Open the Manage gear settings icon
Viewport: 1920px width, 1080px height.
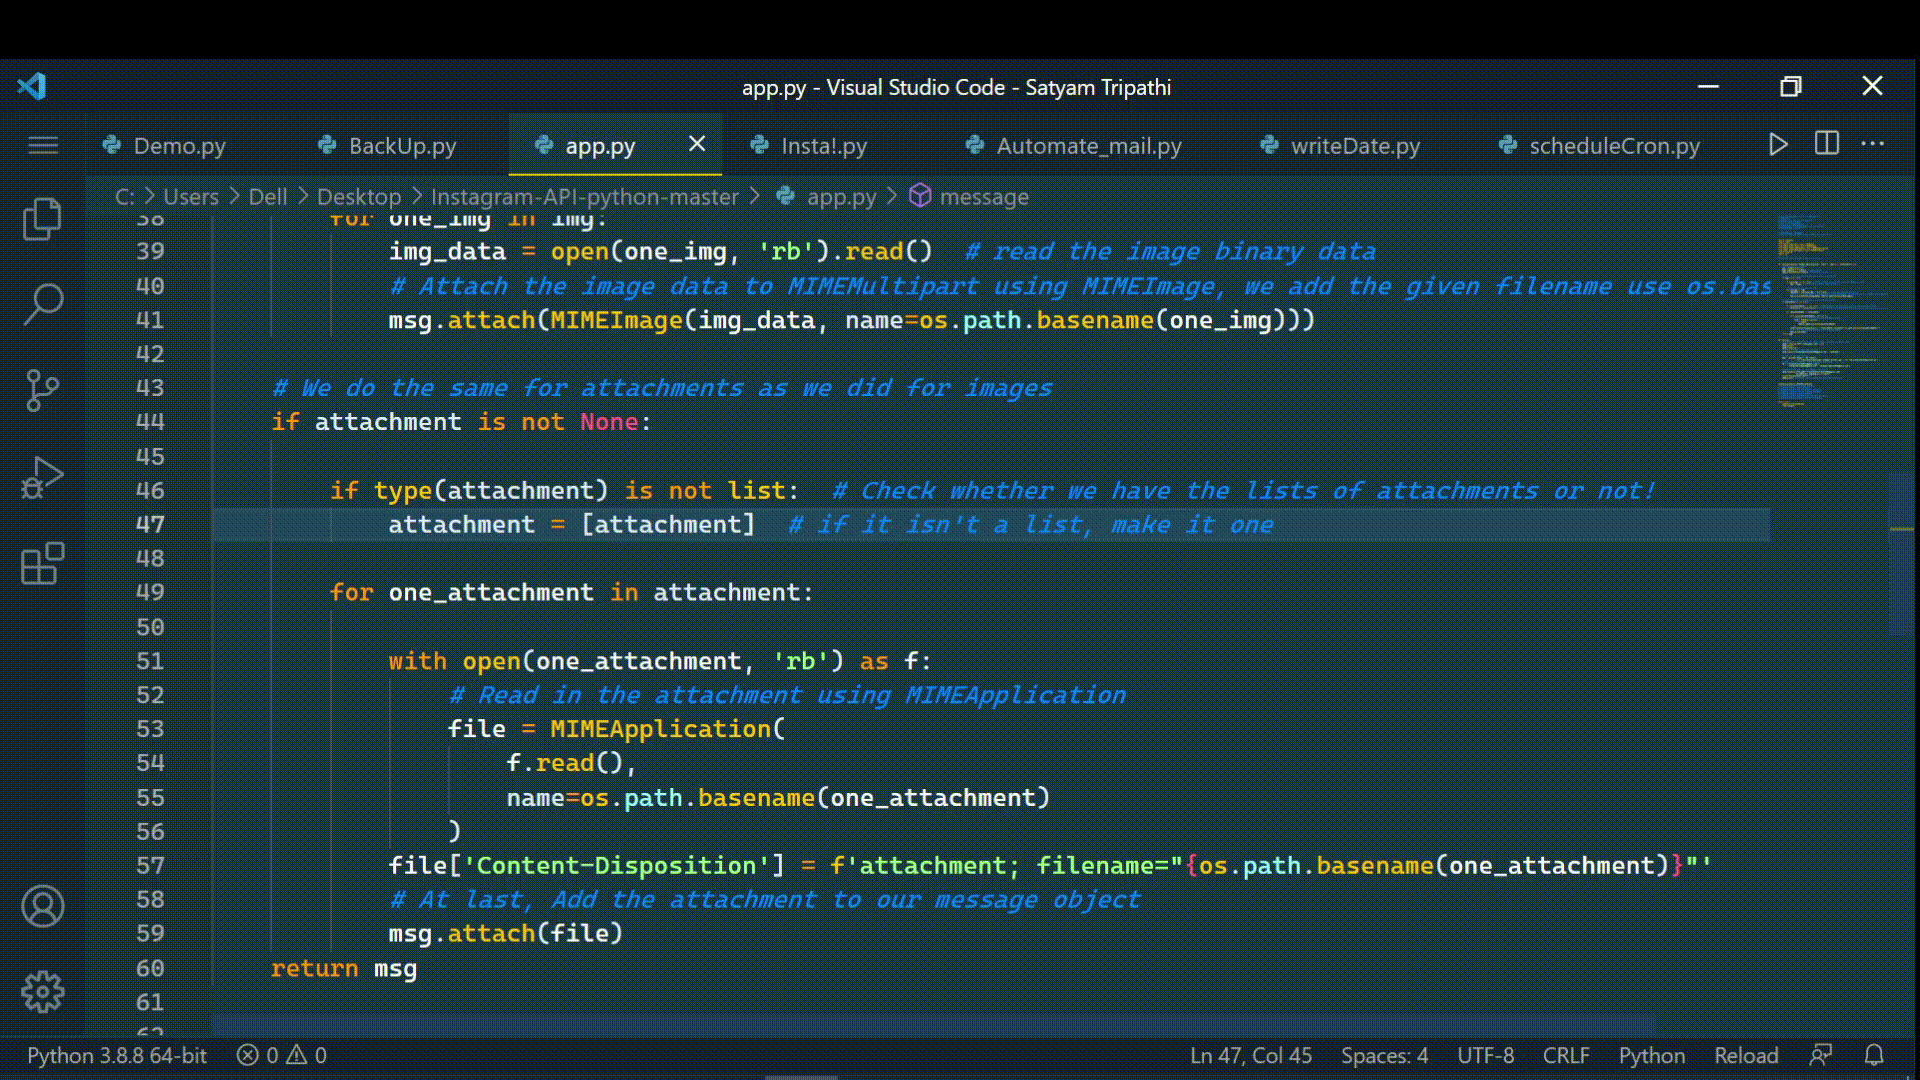pyautogui.click(x=42, y=991)
